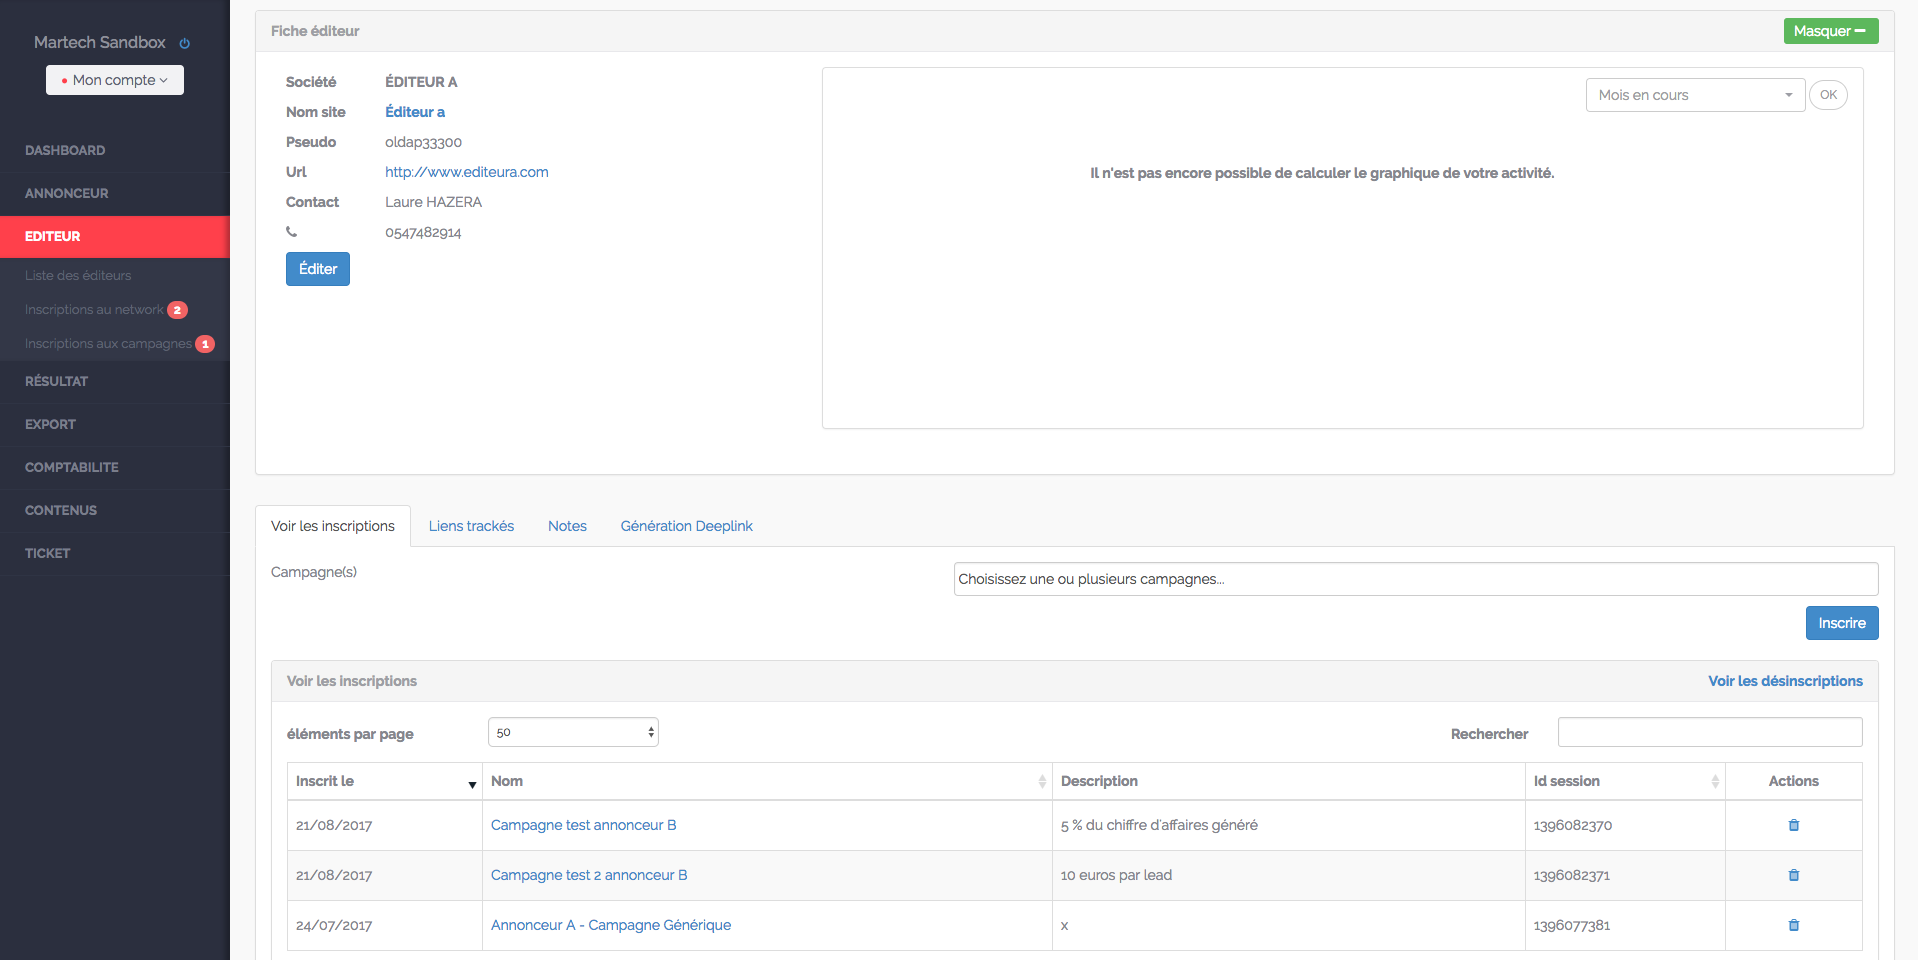Go to Inscriptions aux campagnes

(108, 344)
